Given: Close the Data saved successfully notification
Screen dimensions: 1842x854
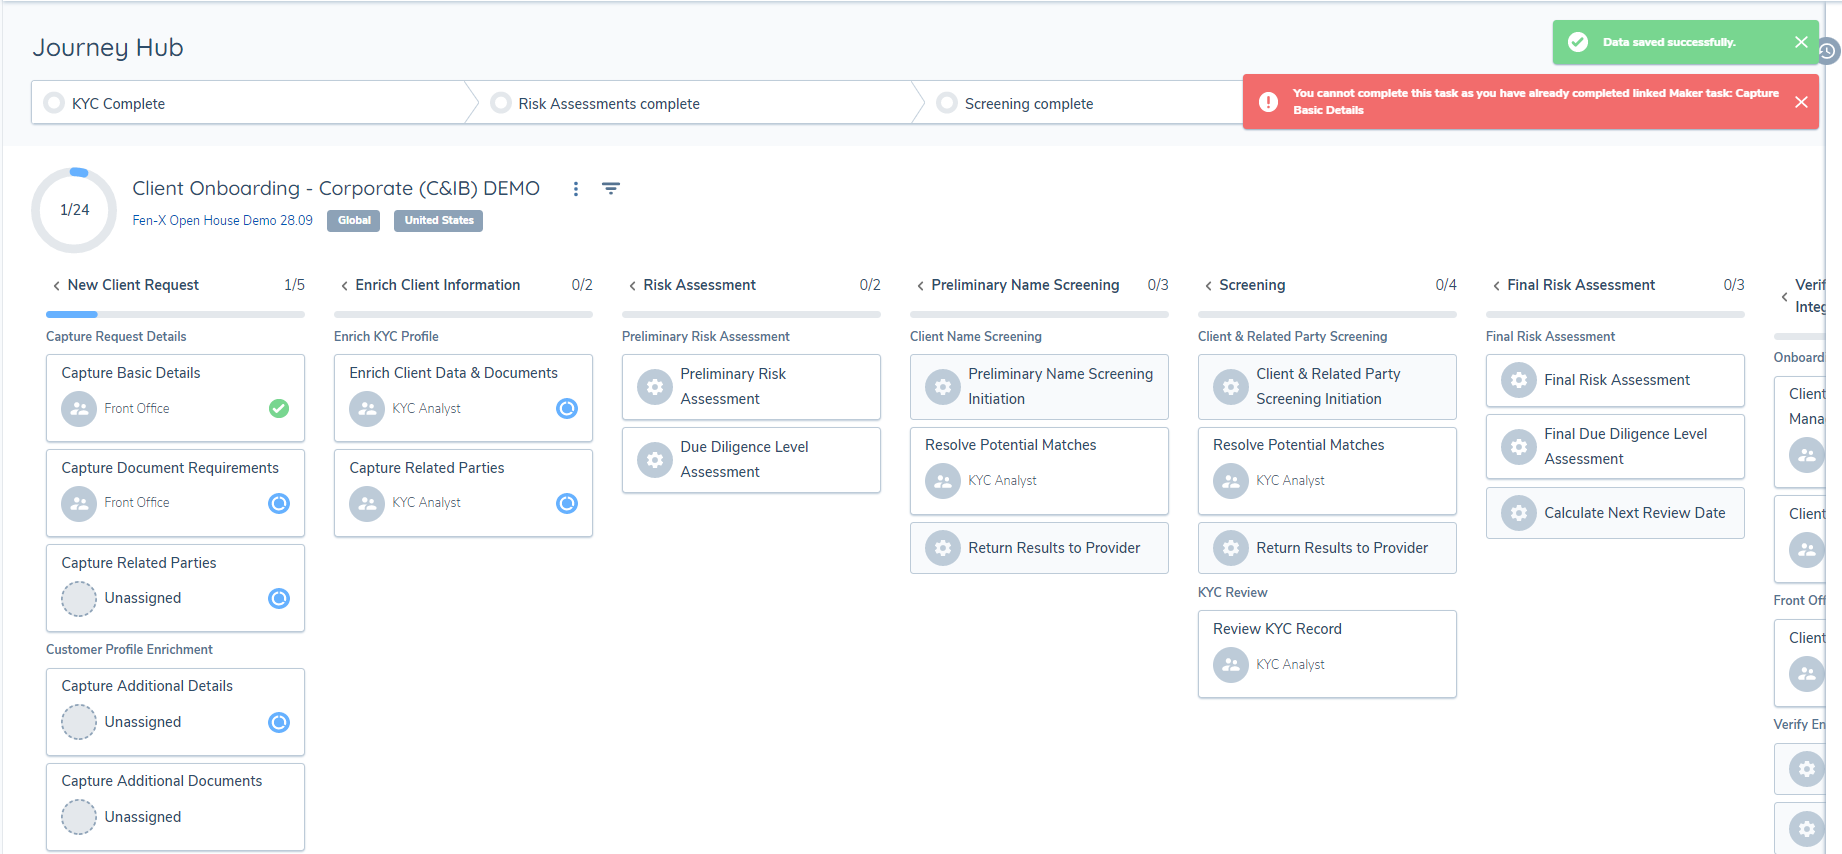Looking at the screenshot, I should pos(1800,42).
